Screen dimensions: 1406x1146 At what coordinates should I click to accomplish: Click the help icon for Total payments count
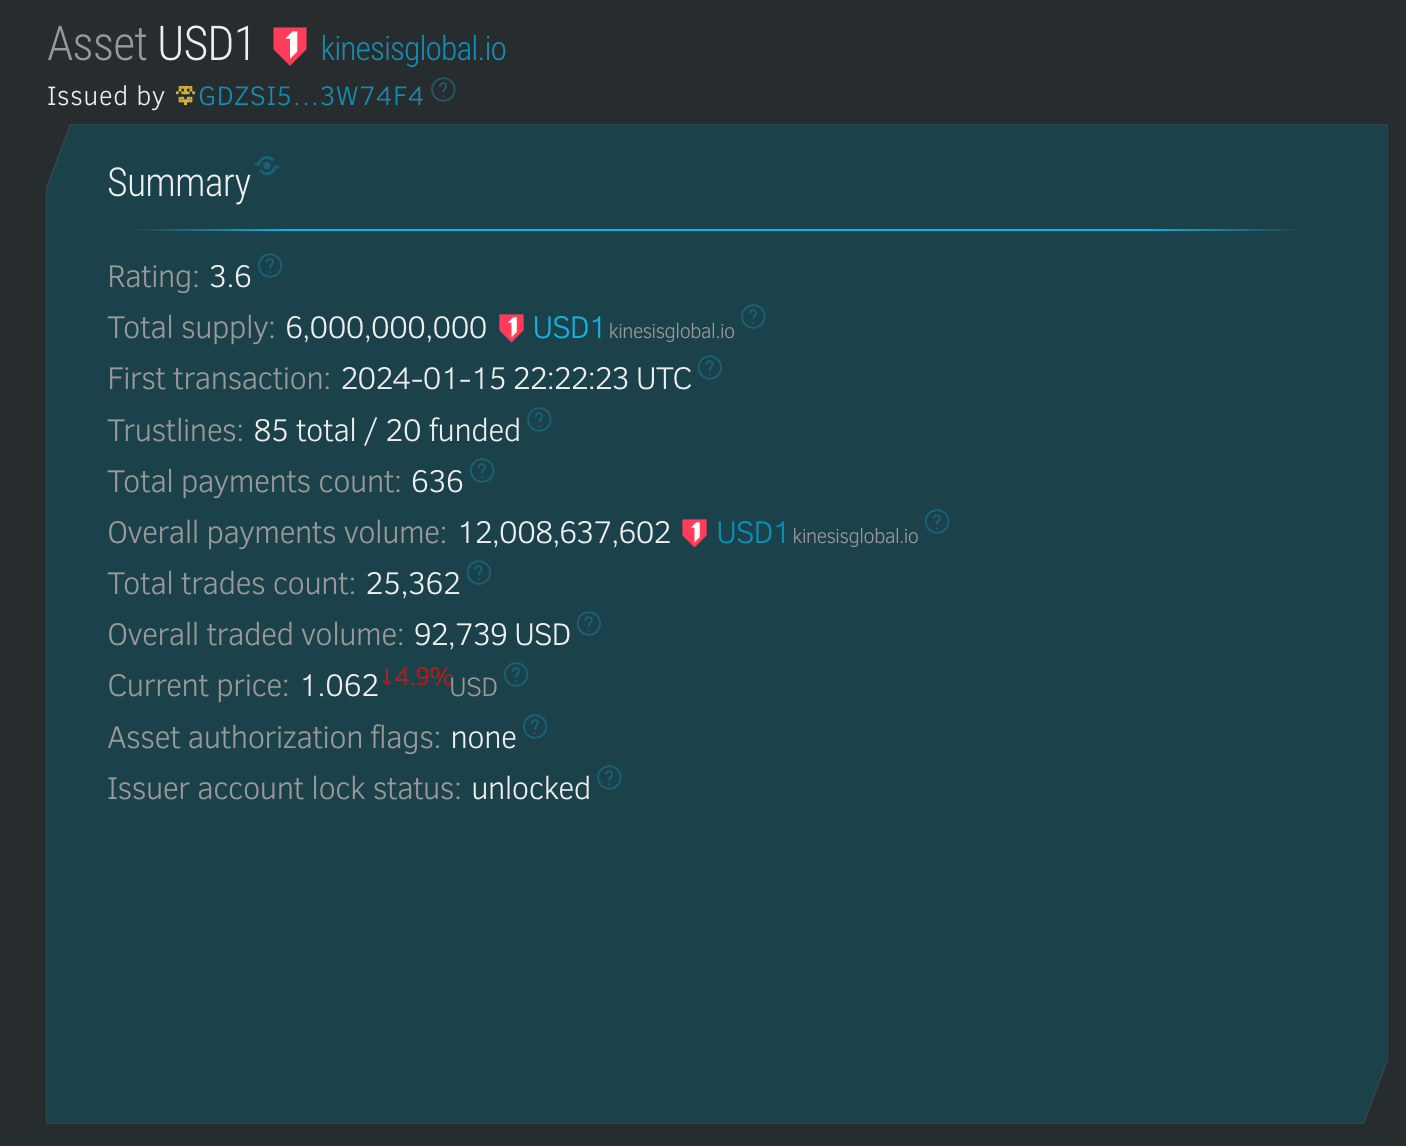(x=482, y=470)
